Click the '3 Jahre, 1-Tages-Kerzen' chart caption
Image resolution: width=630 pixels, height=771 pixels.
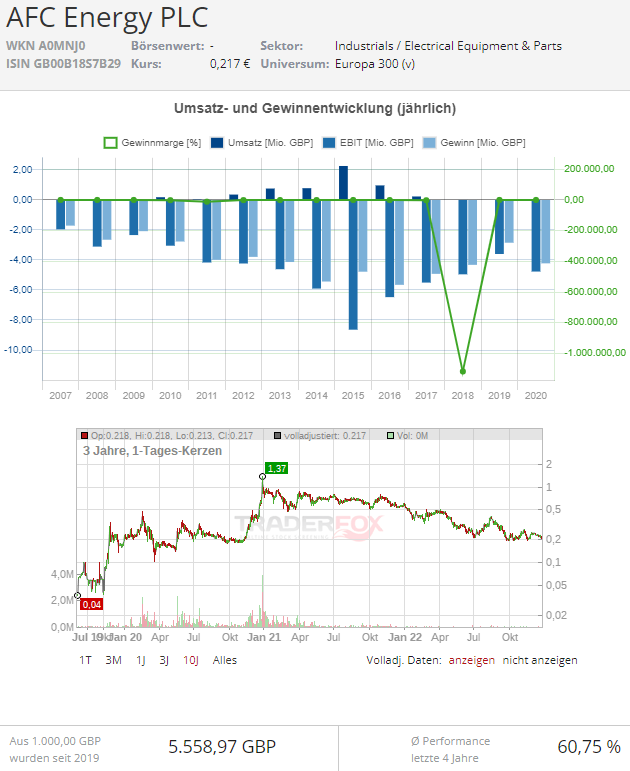point(152,451)
